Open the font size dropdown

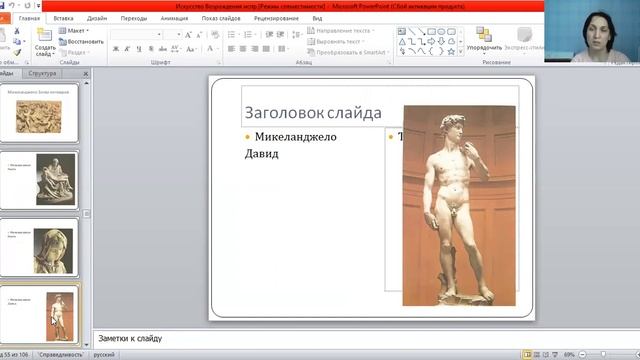coord(178,35)
